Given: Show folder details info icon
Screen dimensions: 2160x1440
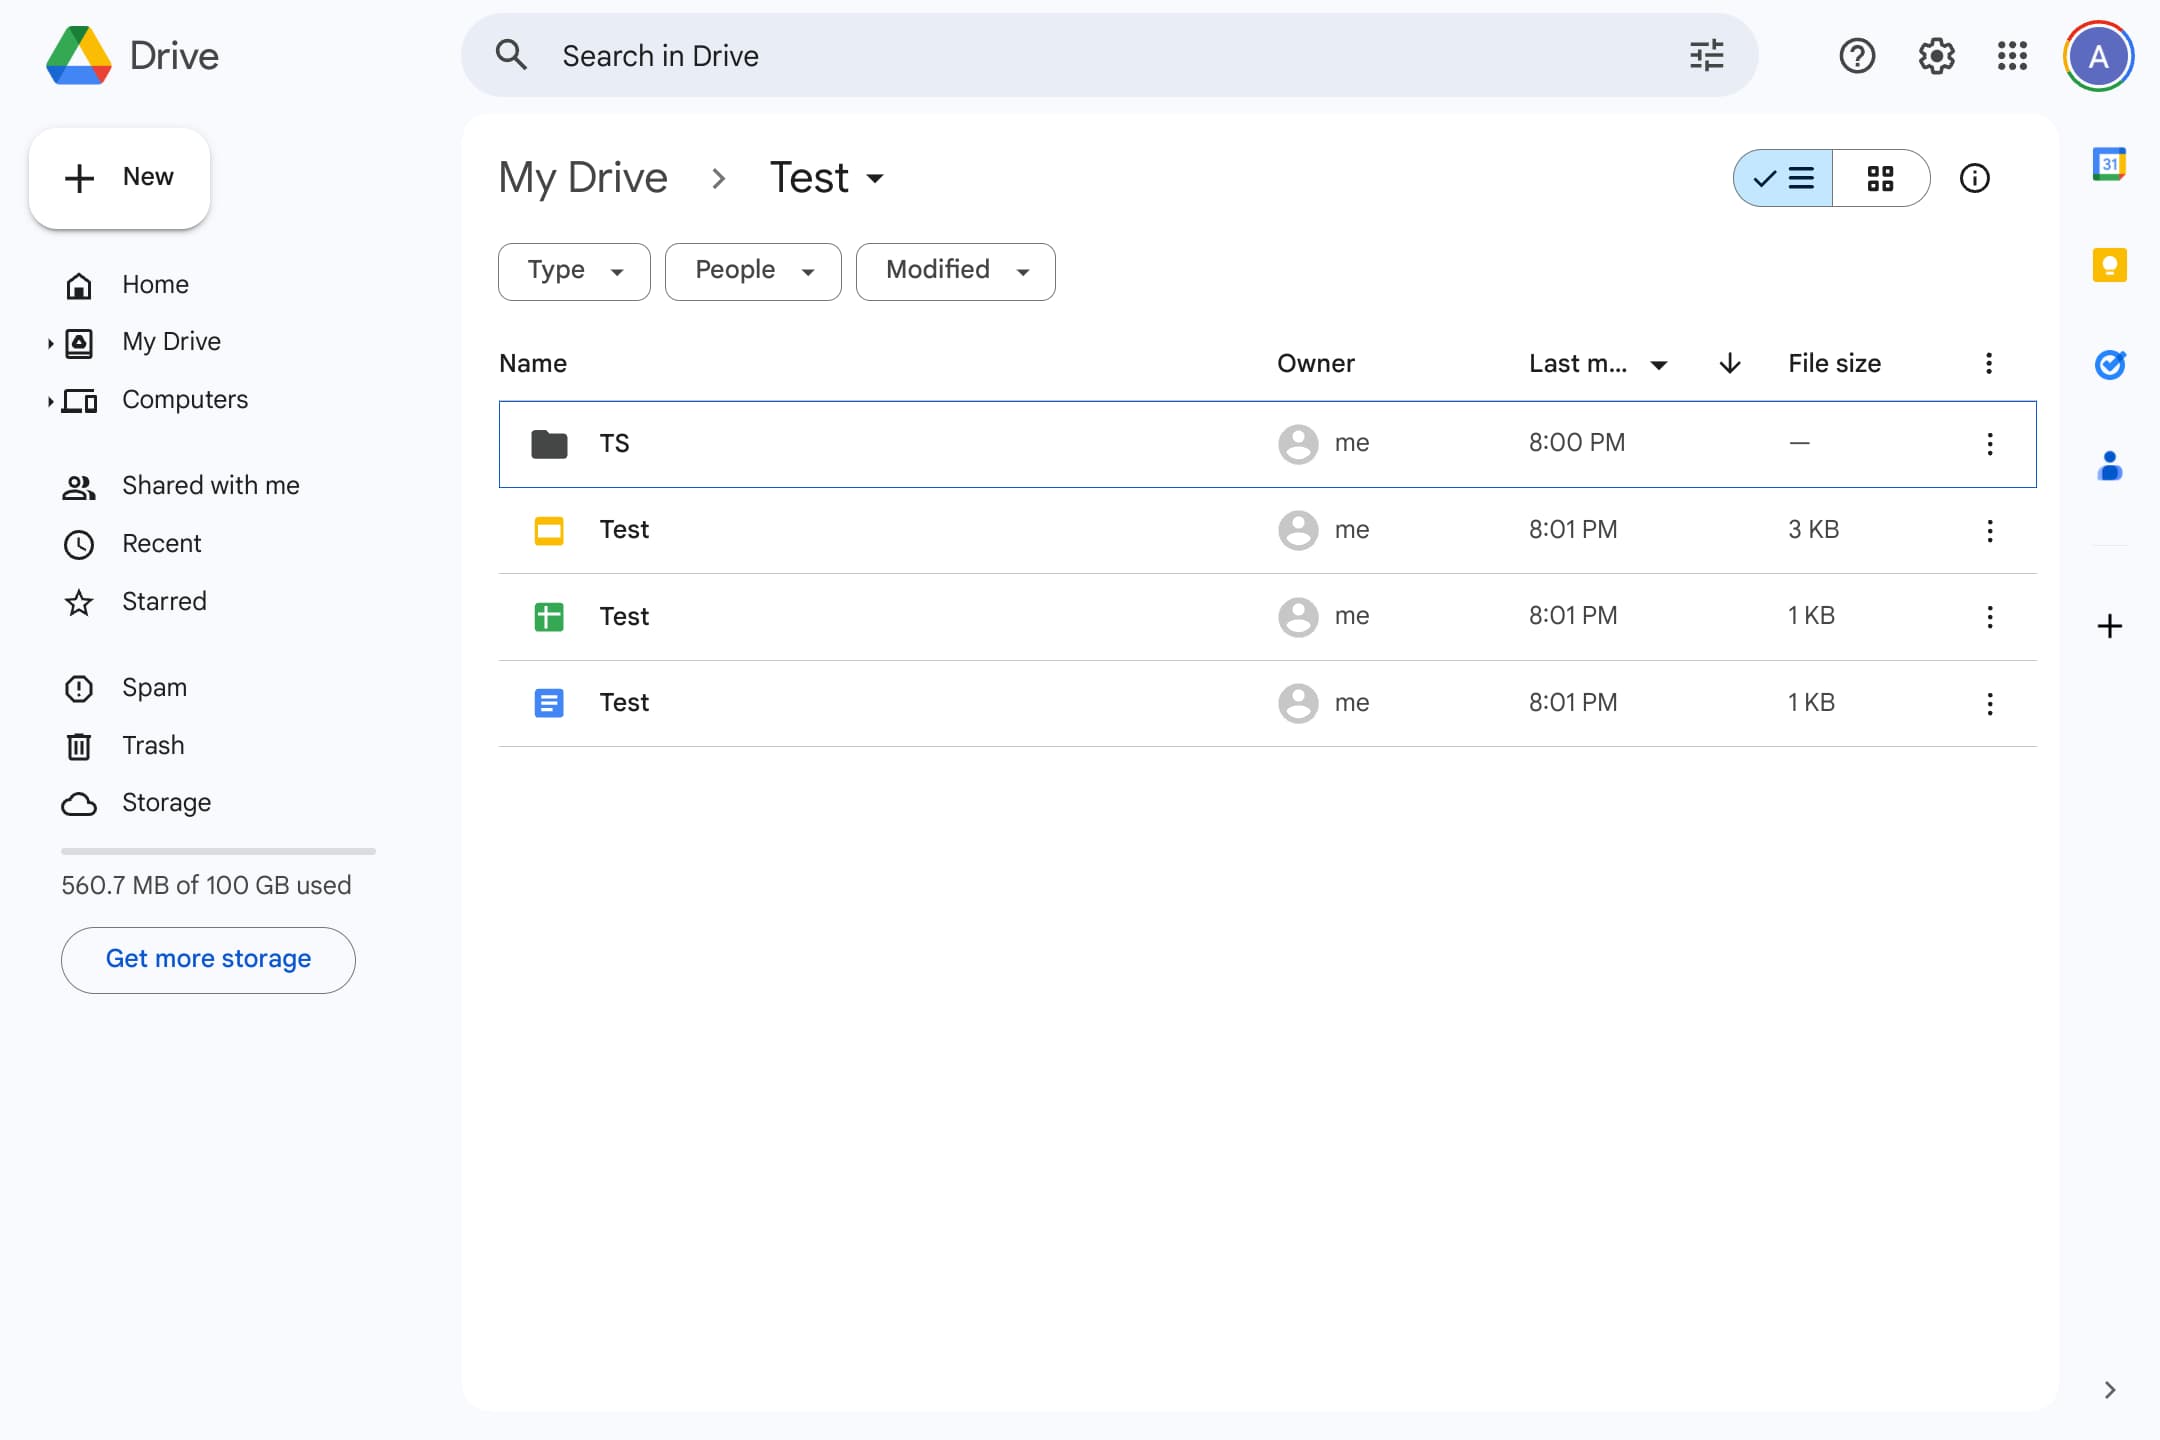Looking at the screenshot, I should 1974,178.
